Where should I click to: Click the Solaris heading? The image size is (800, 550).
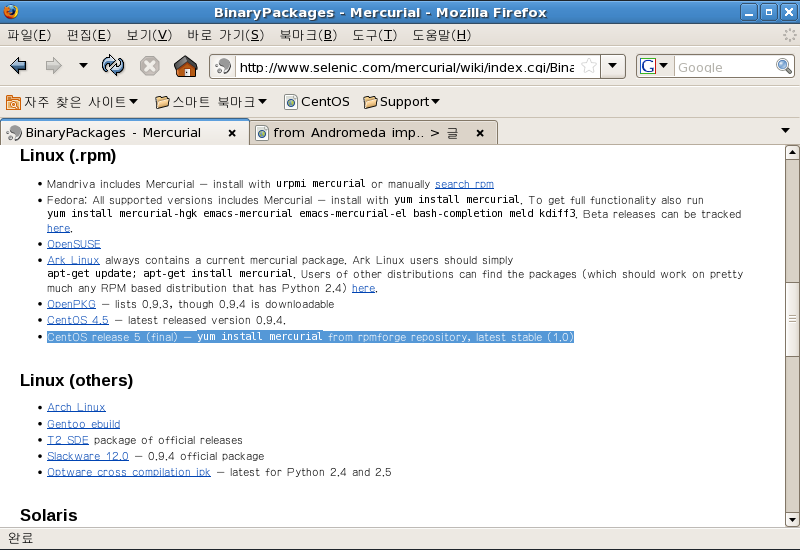(x=49, y=515)
